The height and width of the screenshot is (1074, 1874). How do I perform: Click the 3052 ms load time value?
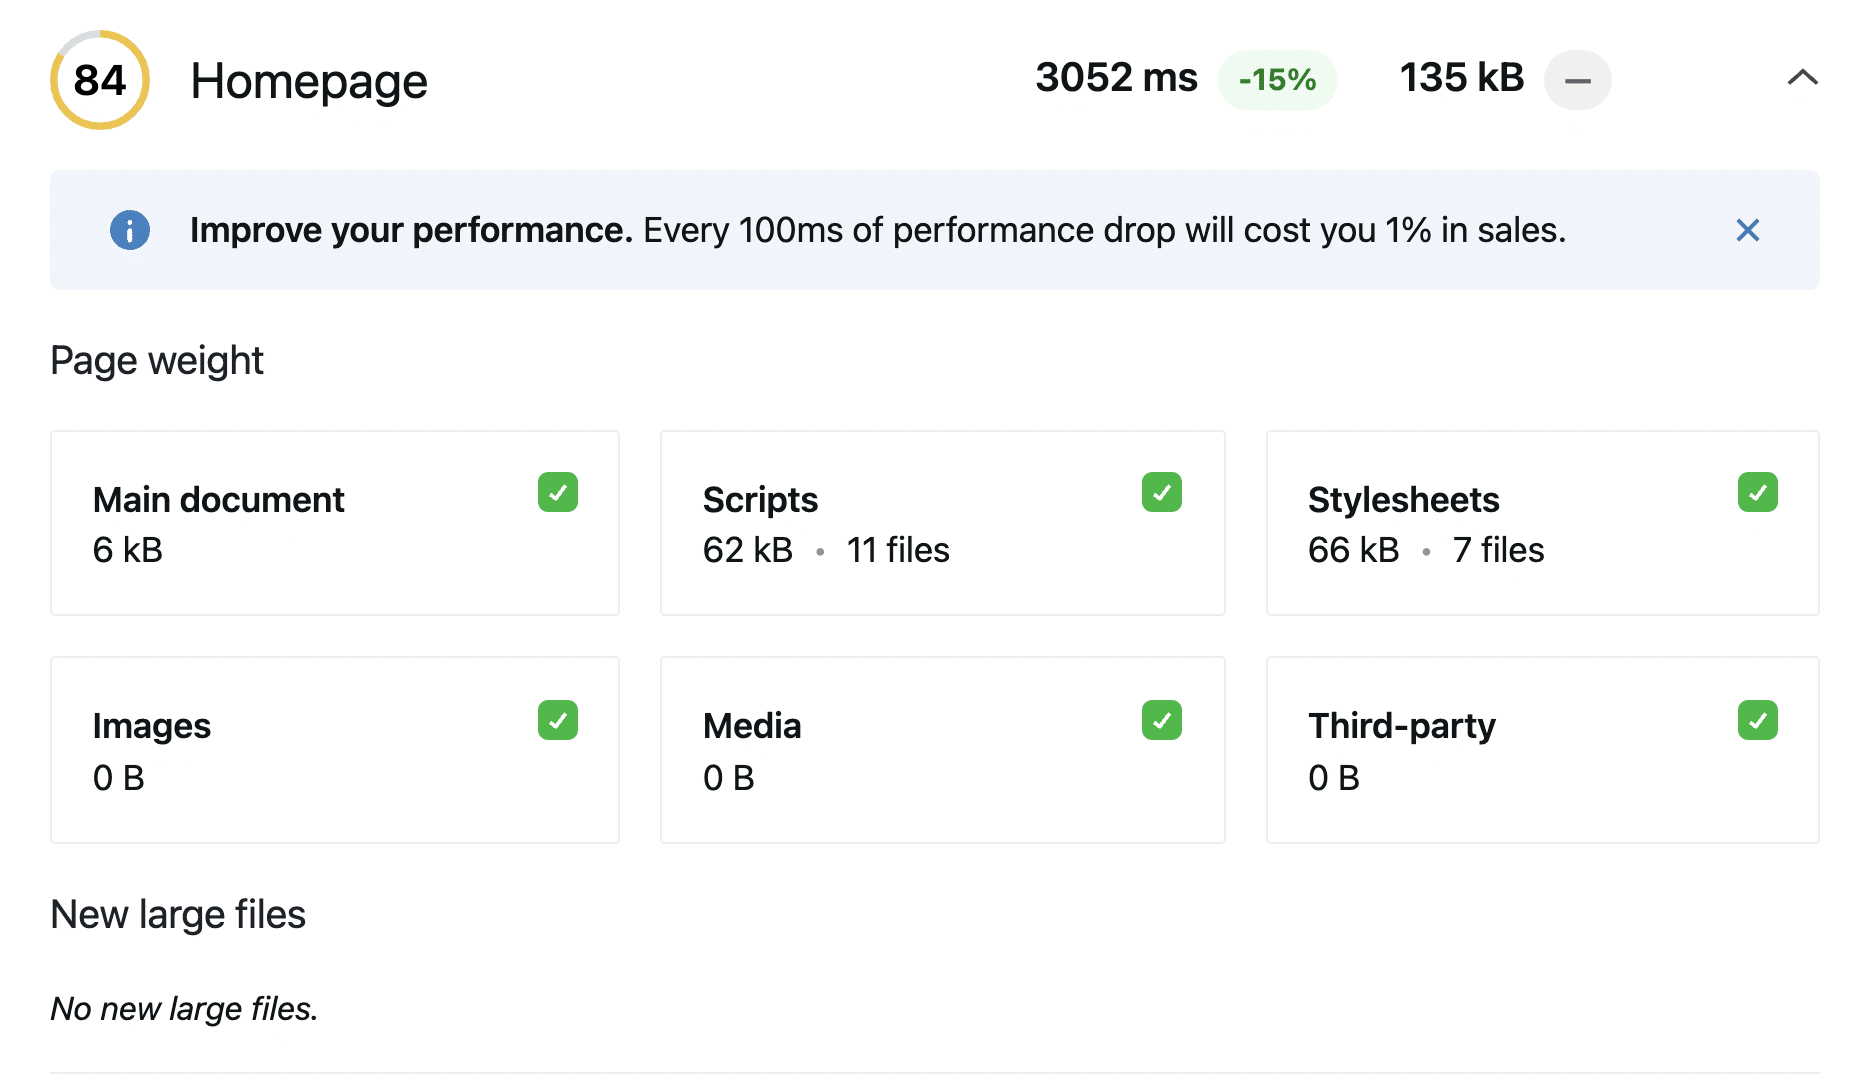click(x=1116, y=78)
